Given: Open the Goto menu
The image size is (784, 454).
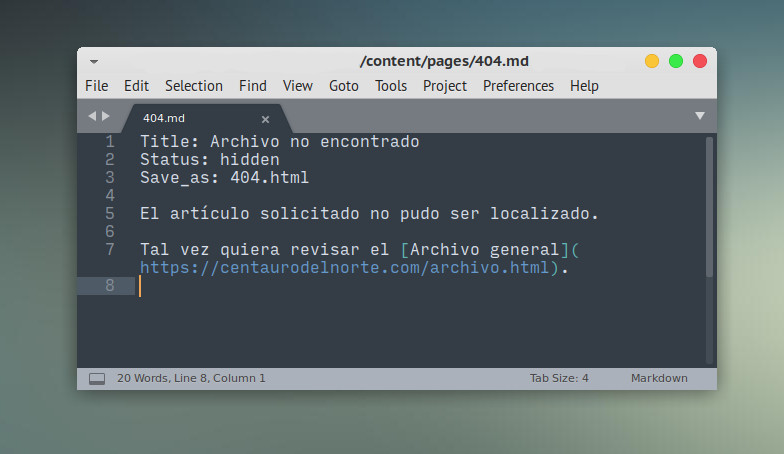Looking at the screenshot, I should [x=344, y=86].
